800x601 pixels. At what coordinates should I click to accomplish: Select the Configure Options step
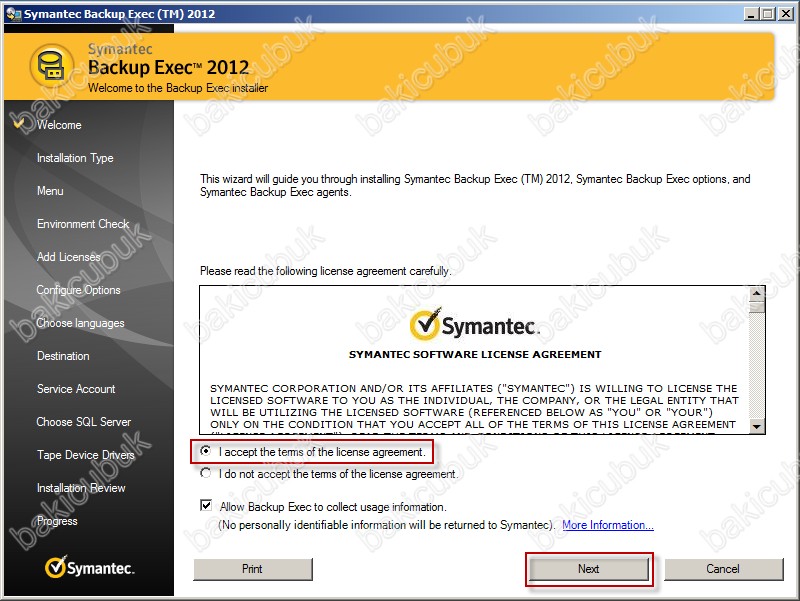click(x=78, y=290)
